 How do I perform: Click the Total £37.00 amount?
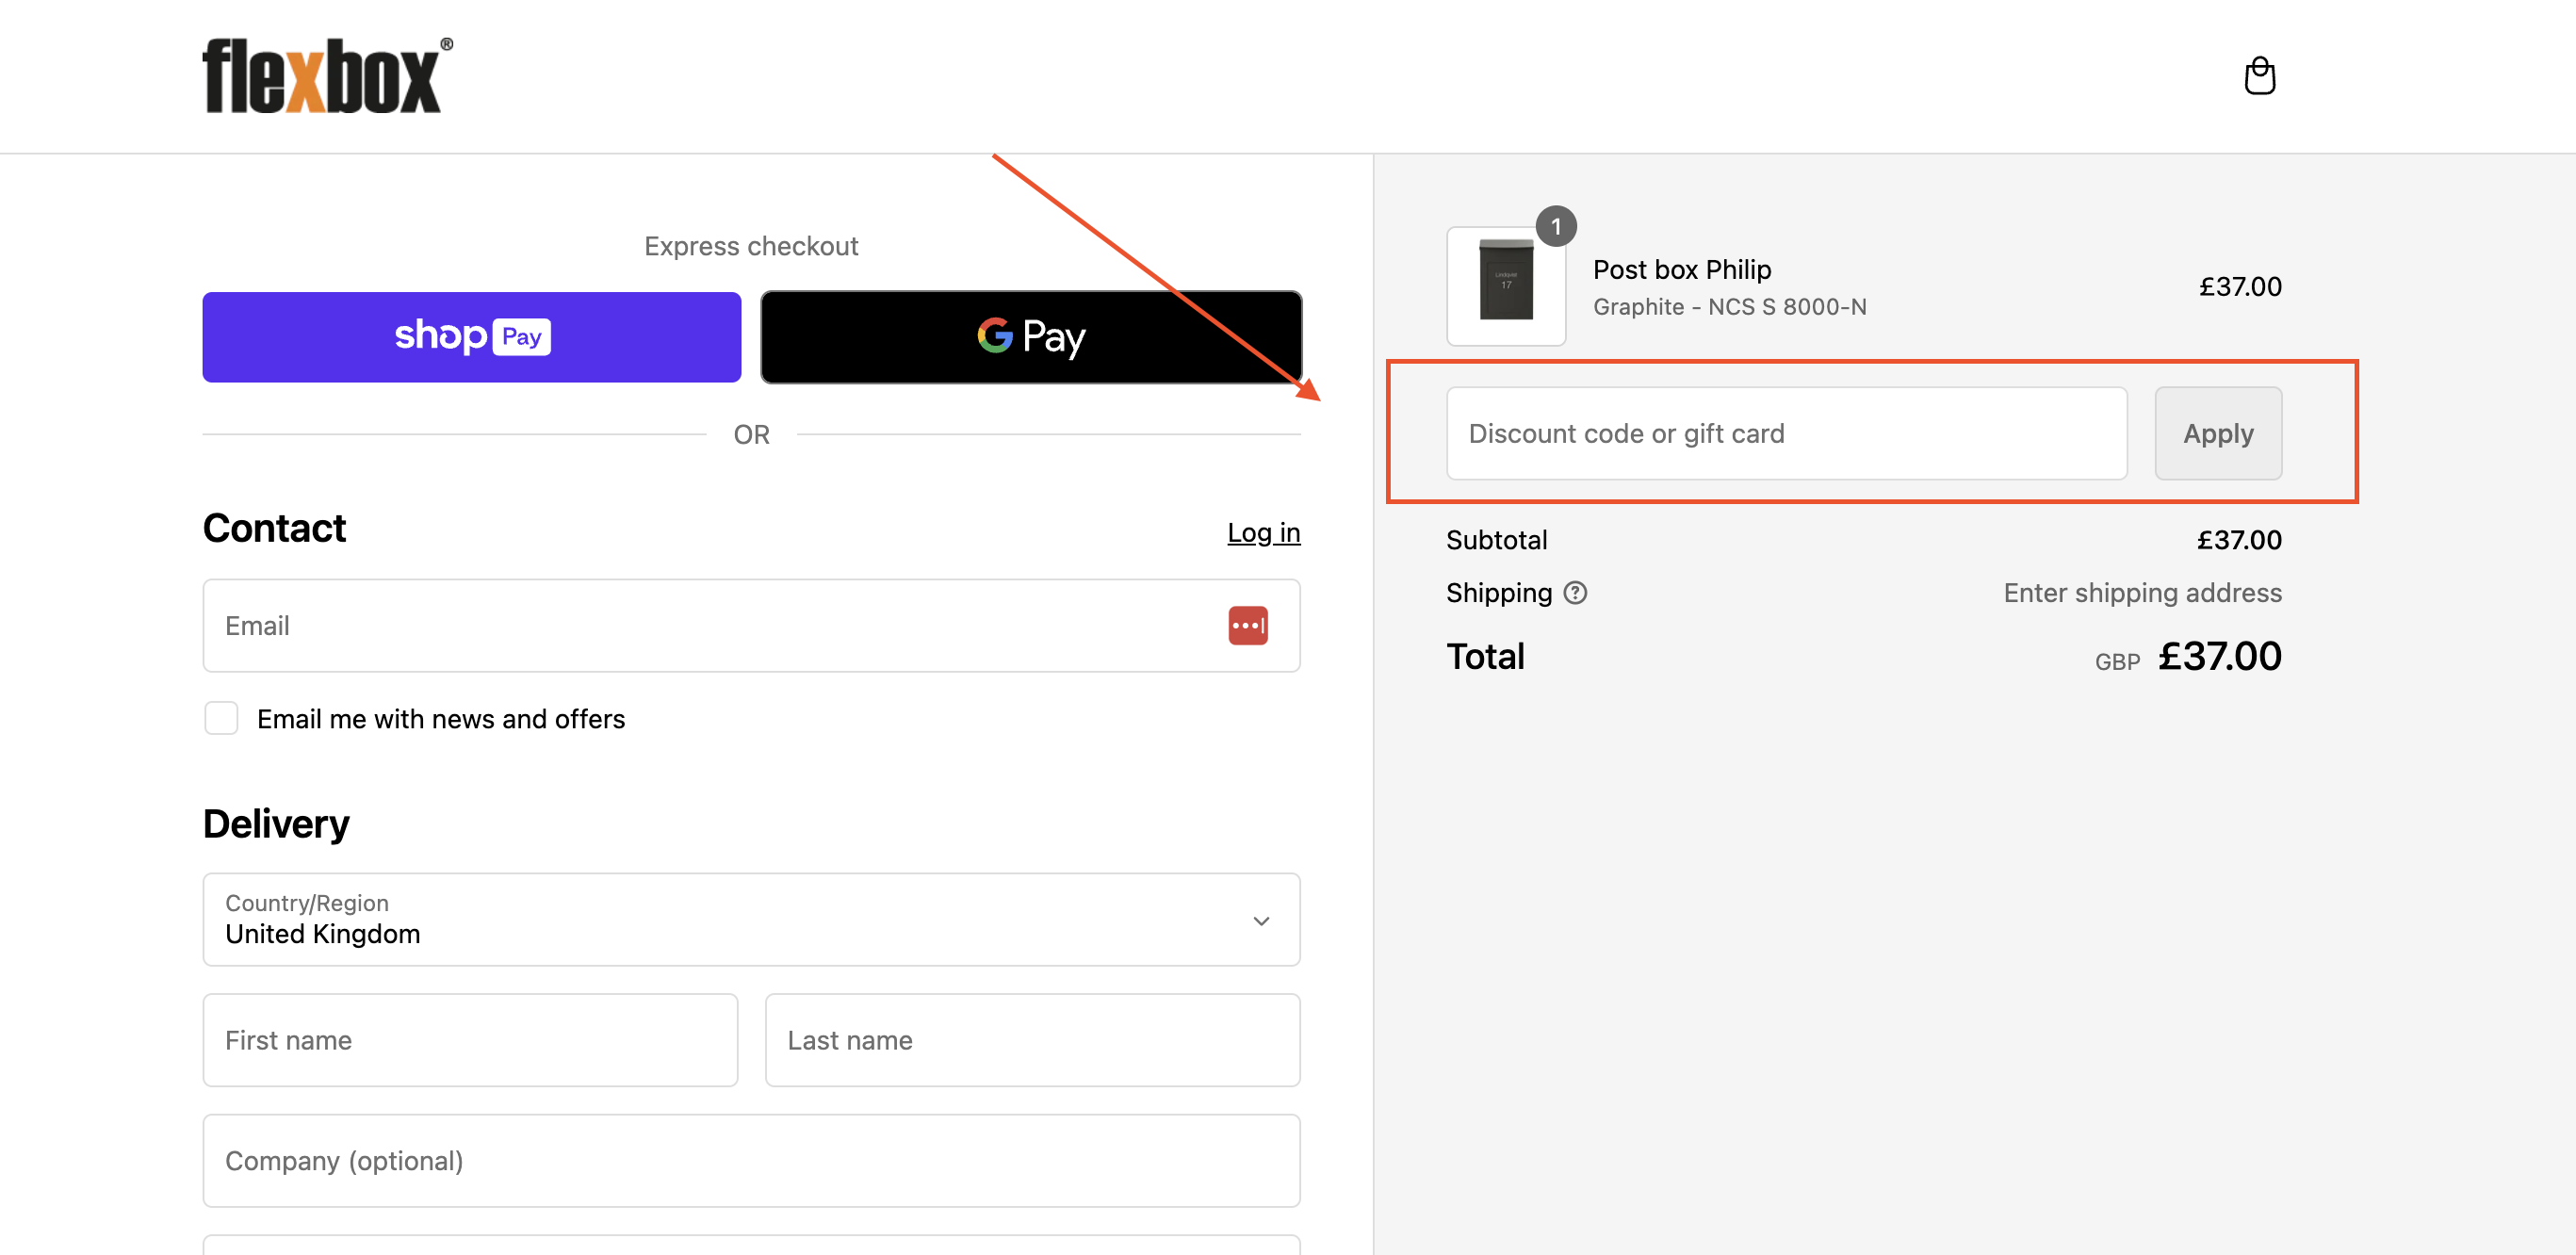pyautogui.click(x=2219, y=656)
